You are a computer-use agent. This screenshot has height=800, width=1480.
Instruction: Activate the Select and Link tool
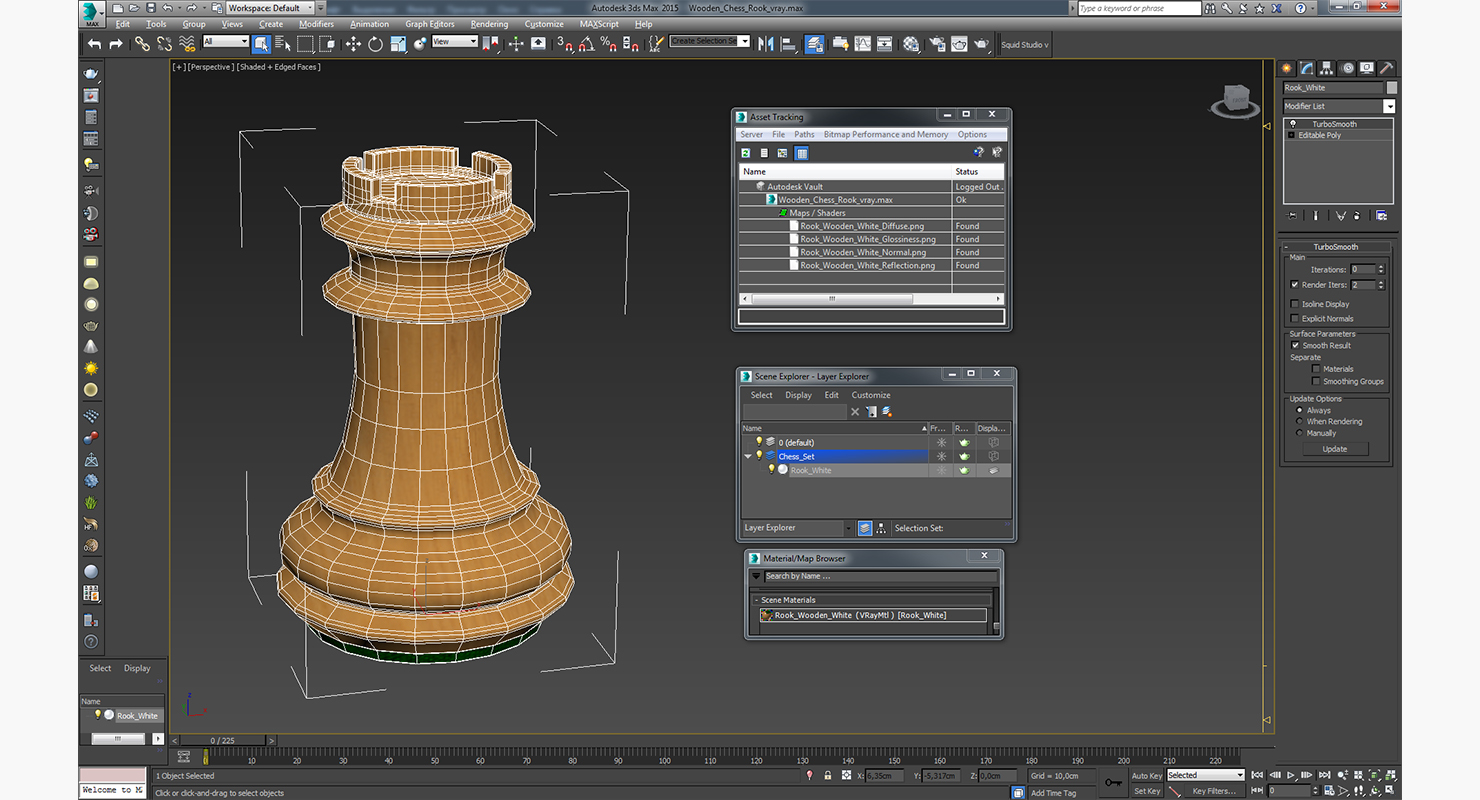(142, 44)
